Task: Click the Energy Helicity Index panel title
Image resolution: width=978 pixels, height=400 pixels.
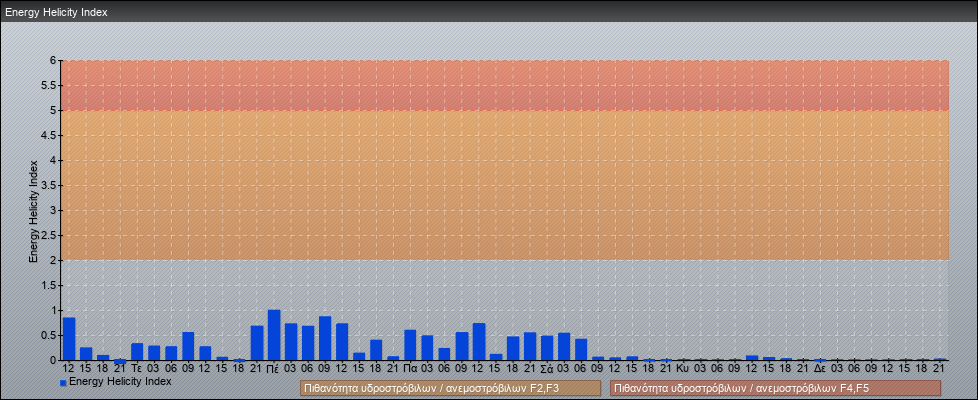Action: tap(56, 12)
